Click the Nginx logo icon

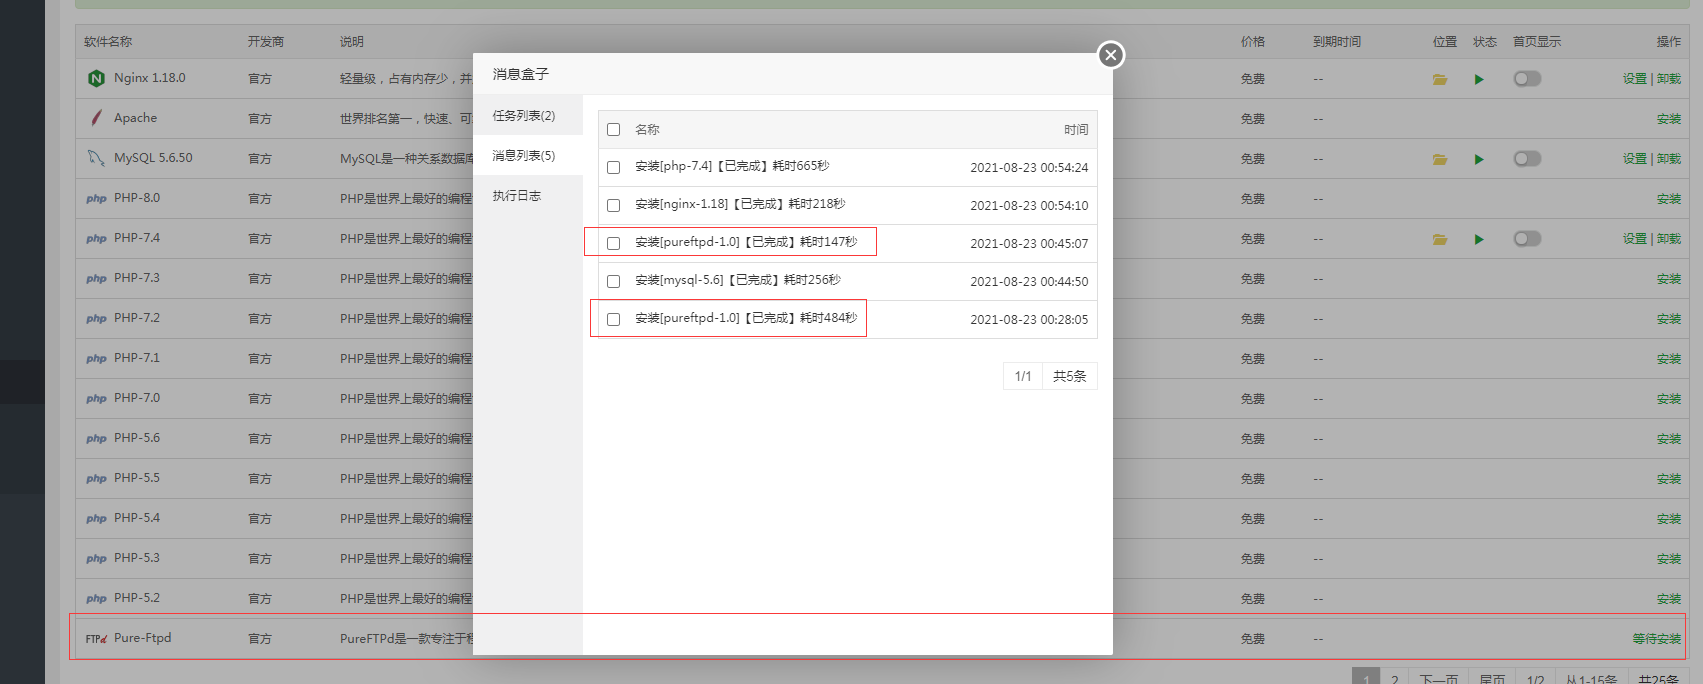click(x=96, y=79)
